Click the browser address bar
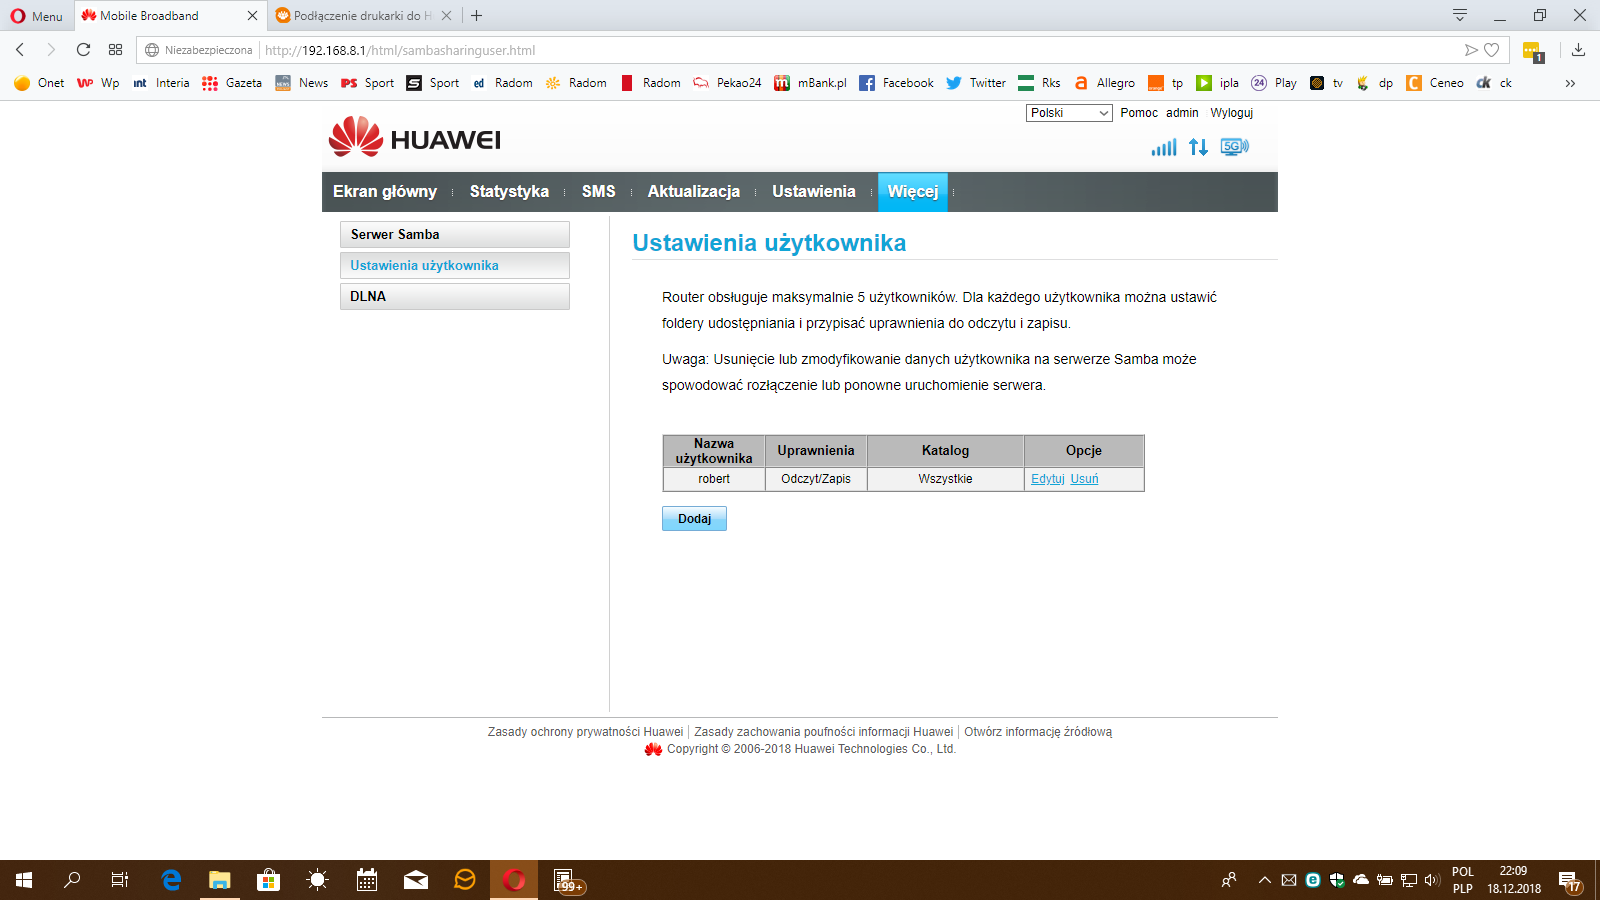The image size is (1600, 900). (x=400, y=50)
